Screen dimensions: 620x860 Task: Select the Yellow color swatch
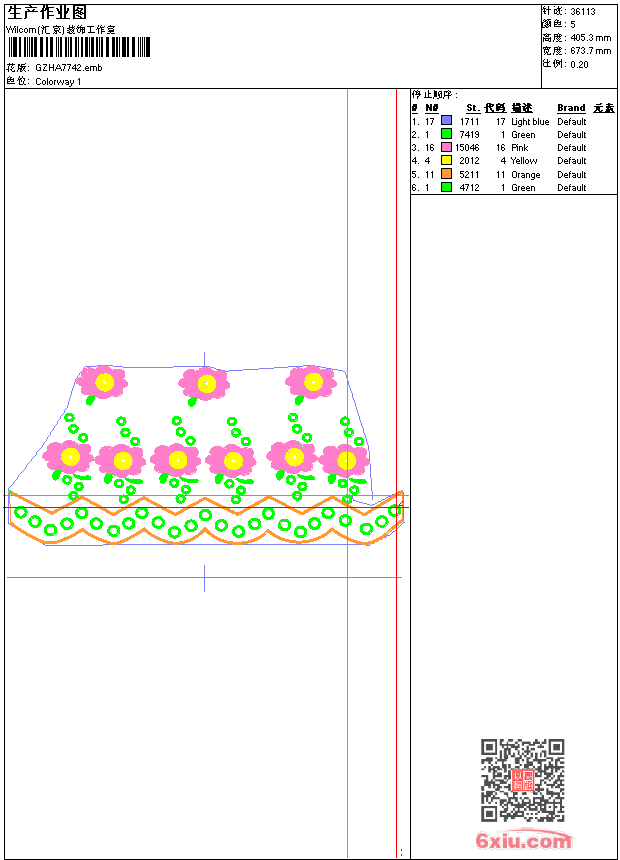tap(447, 160)
